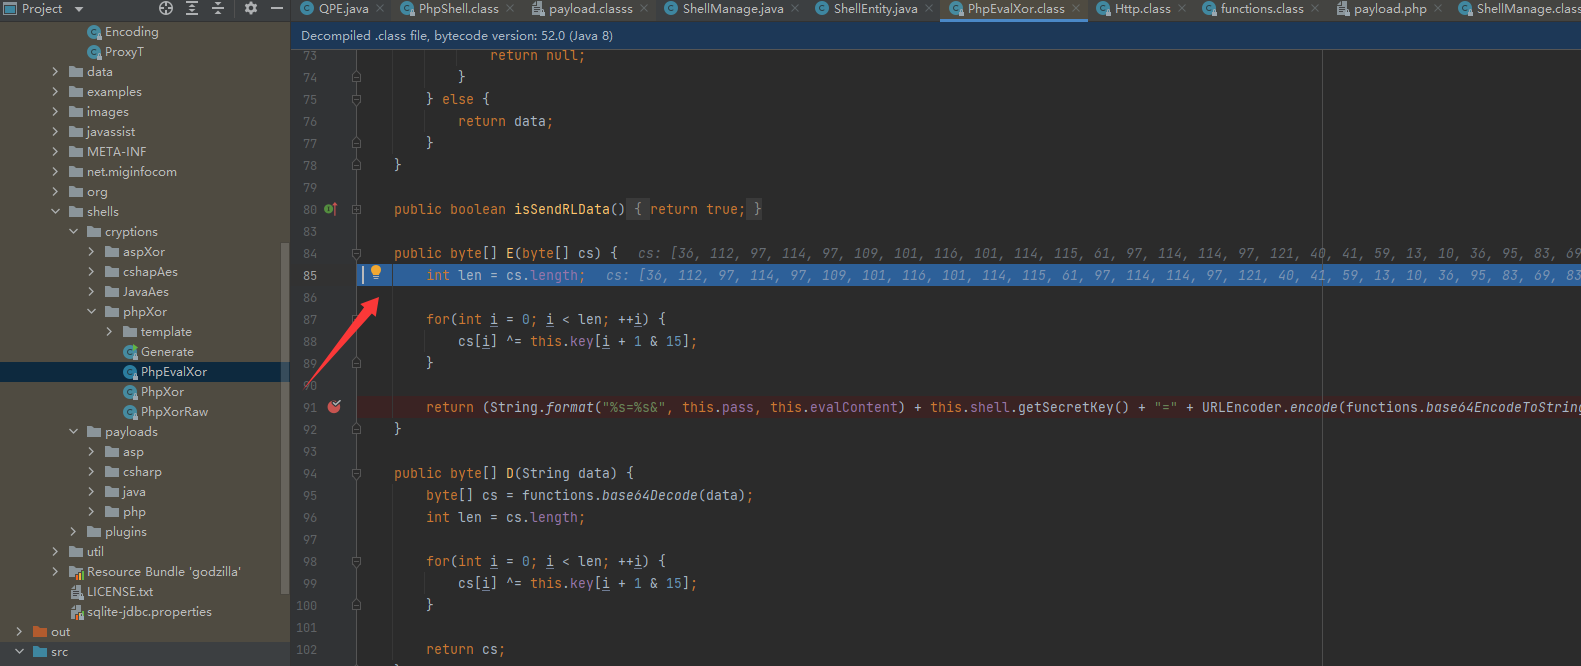Viewport: 1581px width, 666px height.
Task: Click the locate/select opened file icon
Action: [166, 8]
